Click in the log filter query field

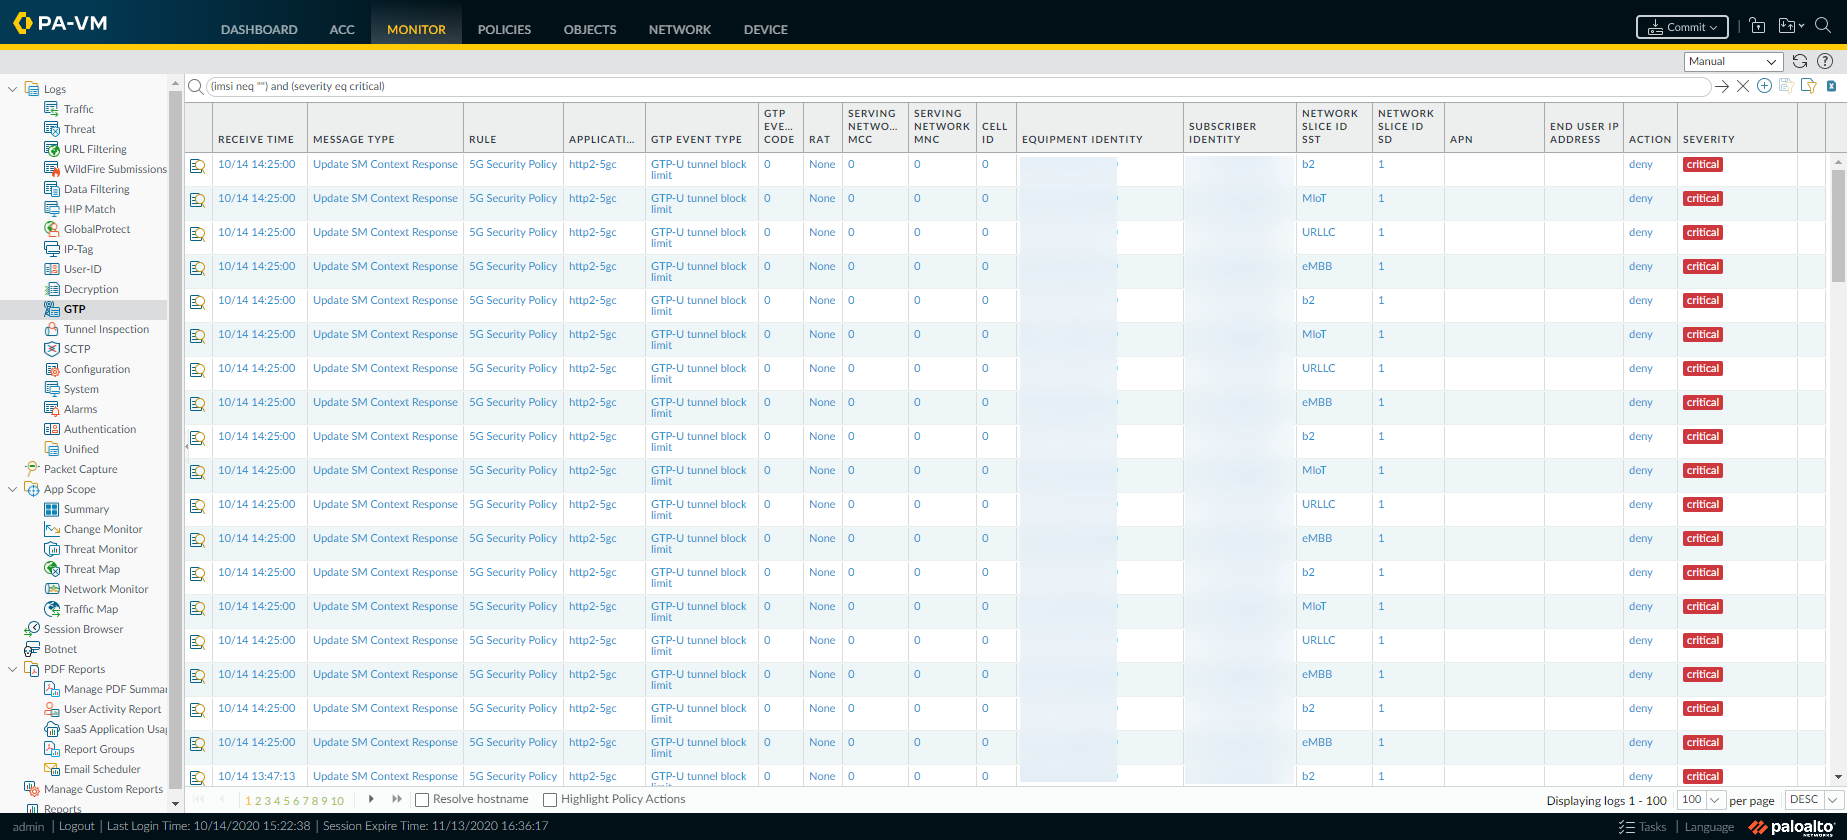(x=900, y=86)
